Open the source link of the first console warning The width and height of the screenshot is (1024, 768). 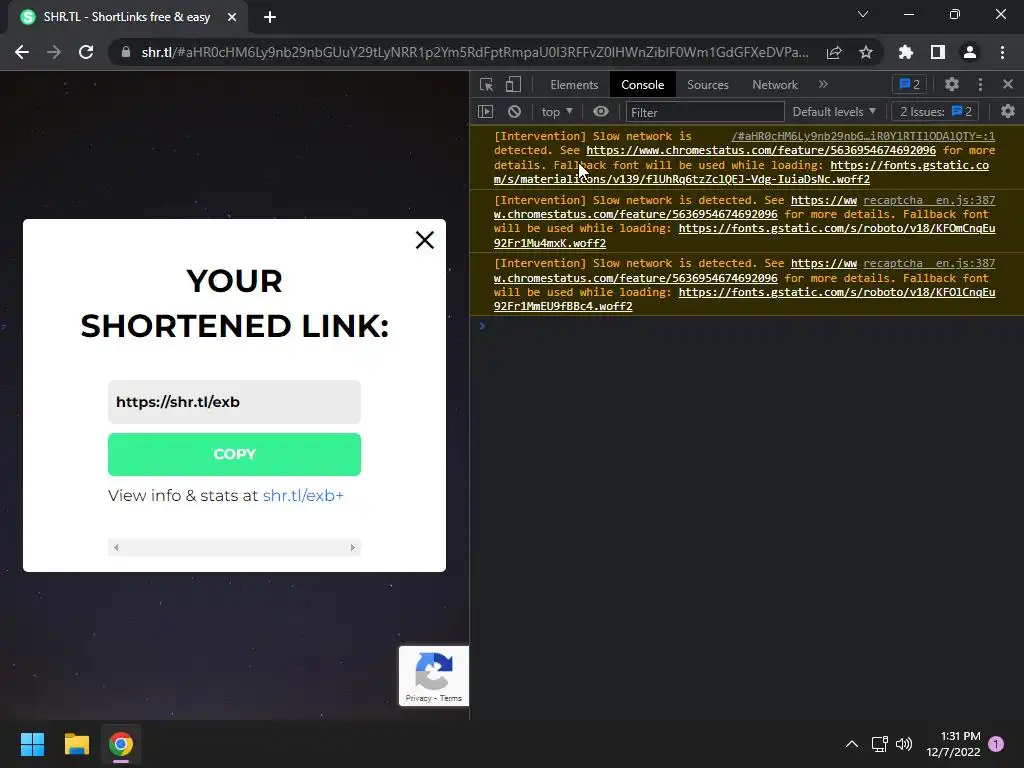pyautogui.click(x=863, y=136)
